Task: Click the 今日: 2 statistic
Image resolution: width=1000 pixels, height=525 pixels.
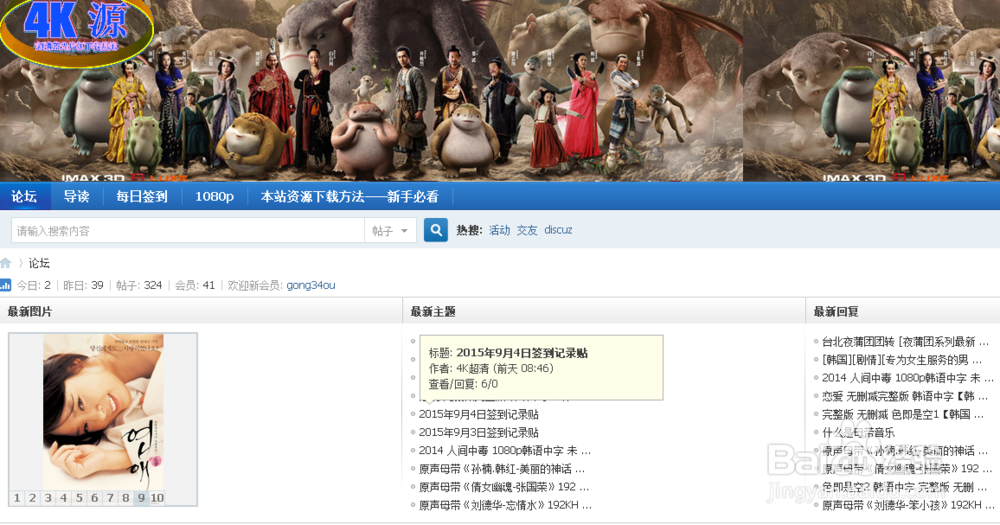Action: point(34,285)
